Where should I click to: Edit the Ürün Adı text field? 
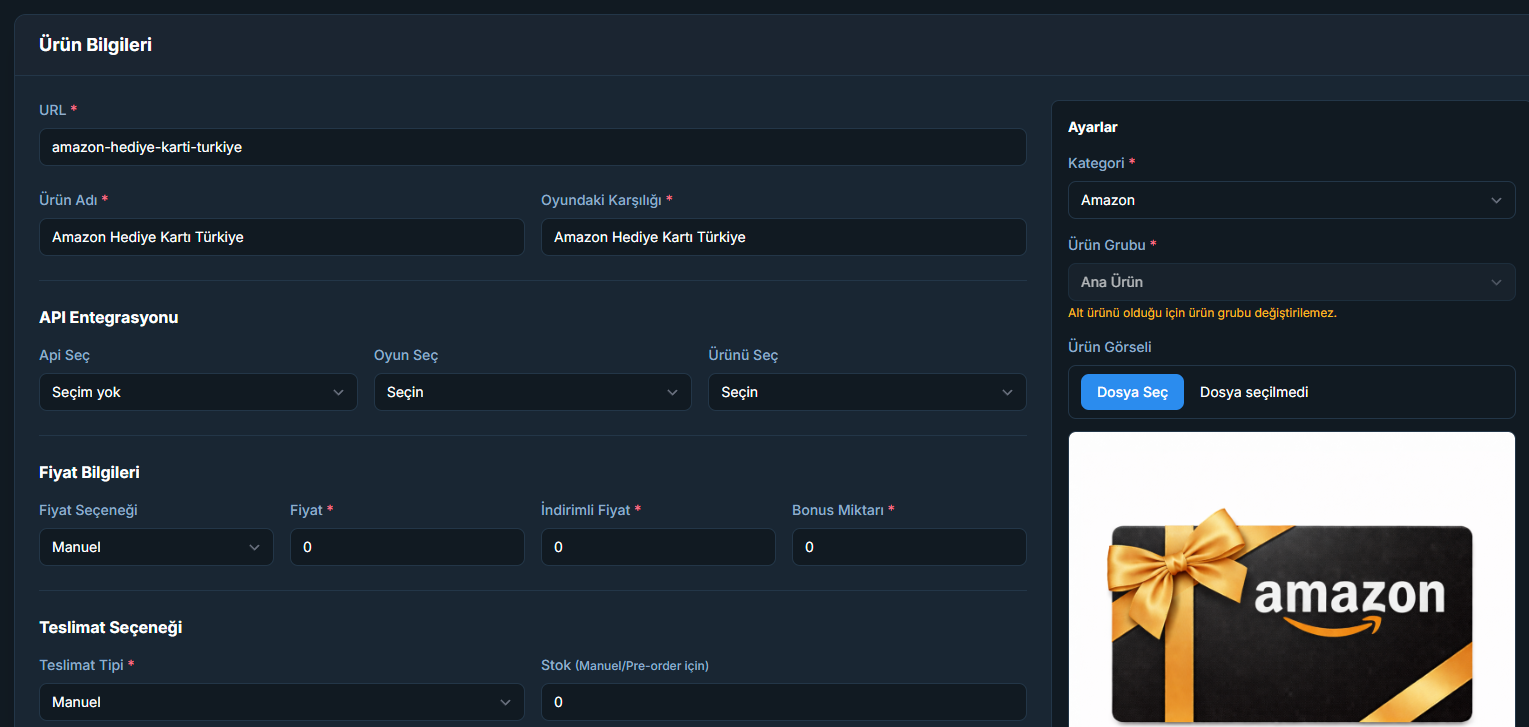(281, 237)
